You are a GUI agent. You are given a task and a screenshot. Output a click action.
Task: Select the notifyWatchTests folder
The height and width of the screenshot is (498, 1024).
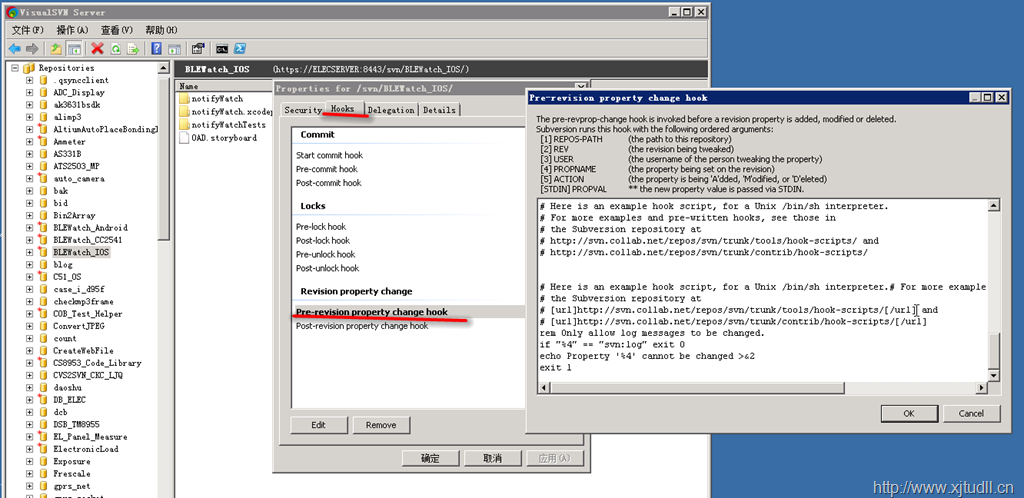click(228, 125)
